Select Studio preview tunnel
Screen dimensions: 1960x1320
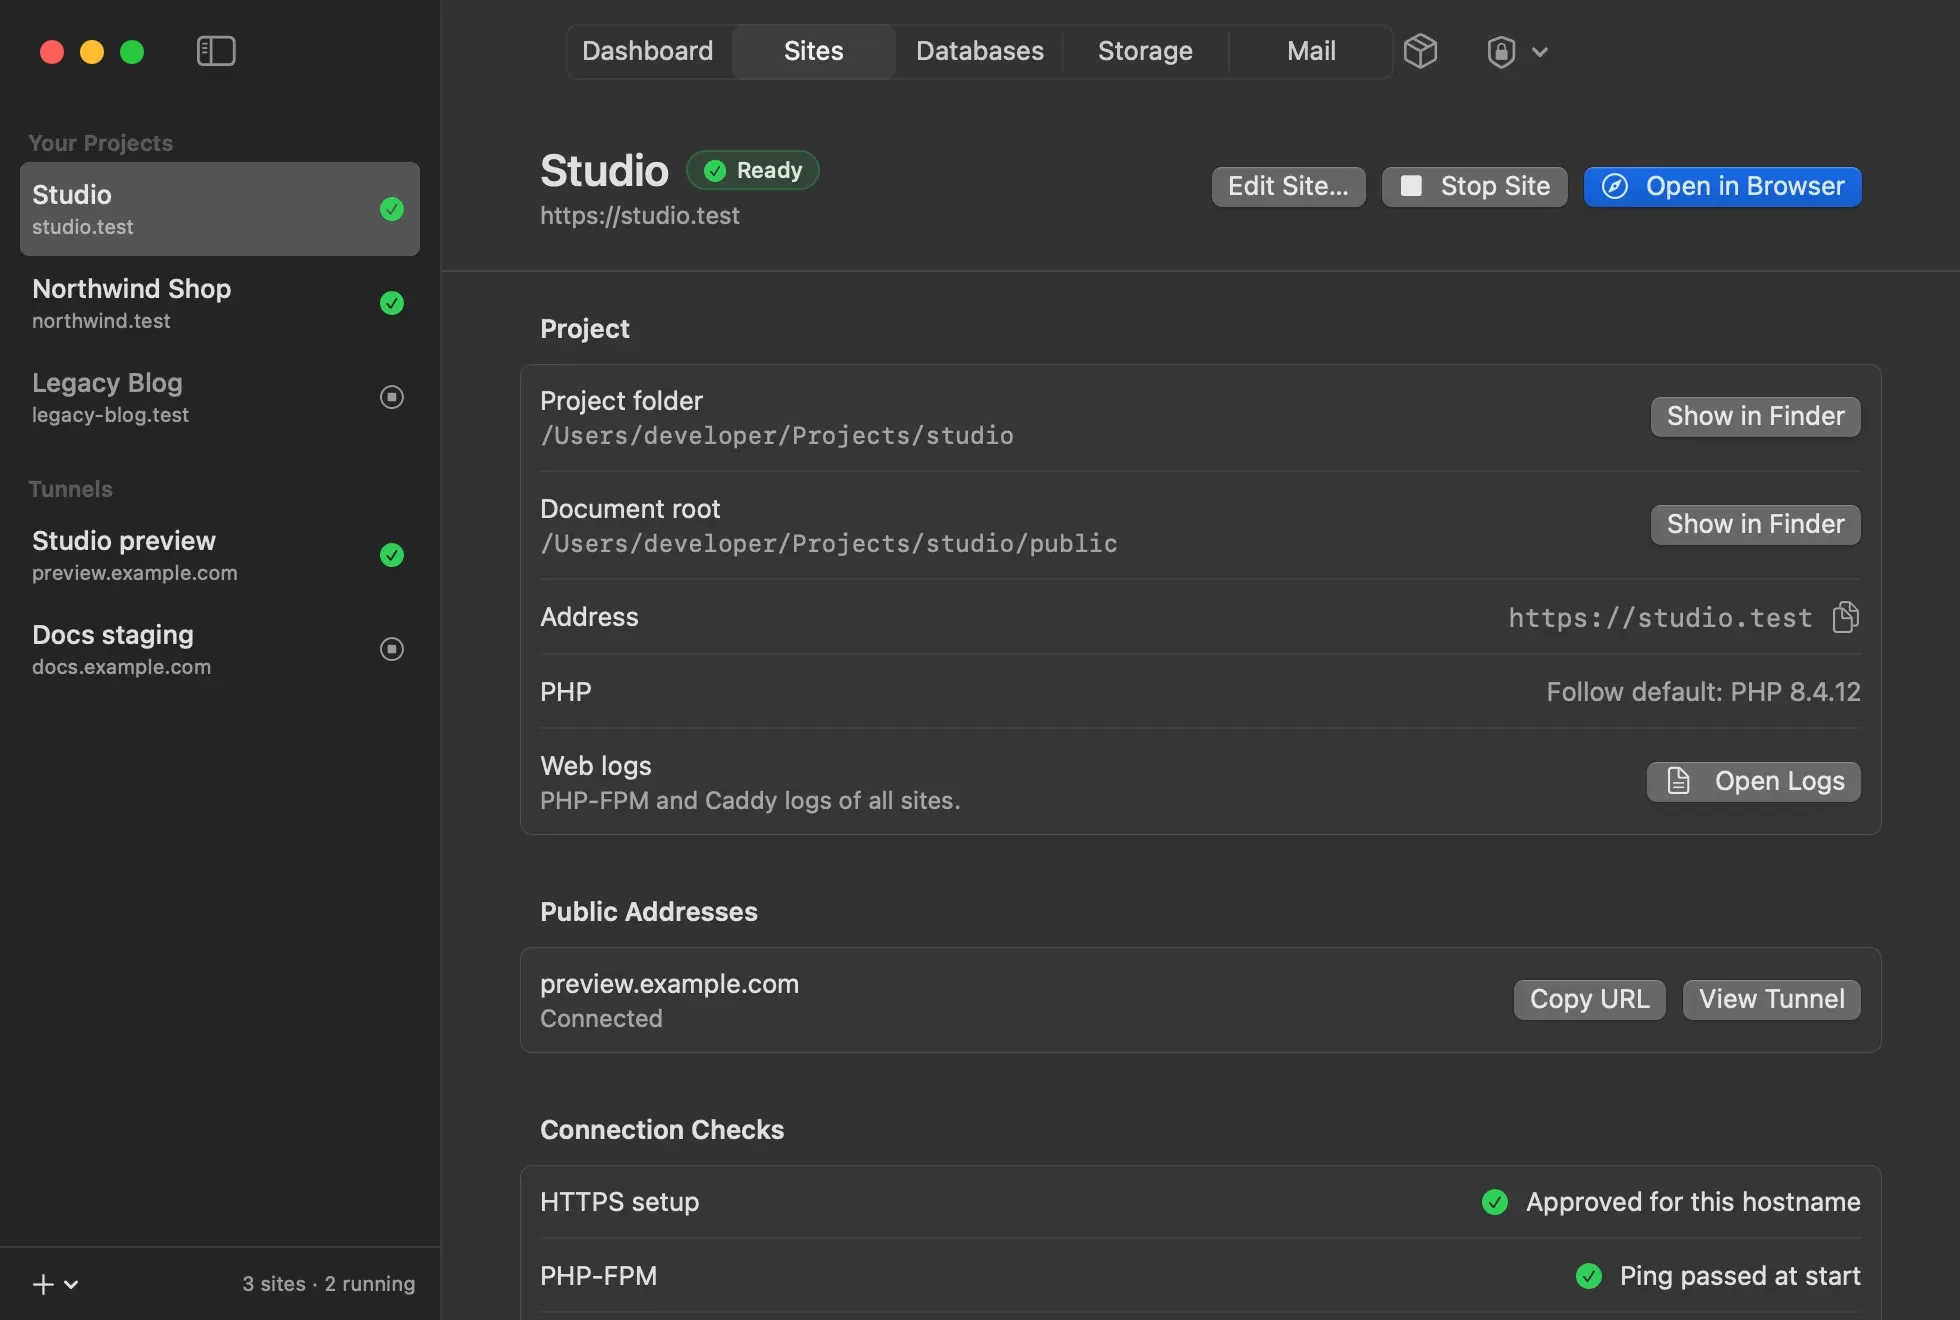(220, 555)
